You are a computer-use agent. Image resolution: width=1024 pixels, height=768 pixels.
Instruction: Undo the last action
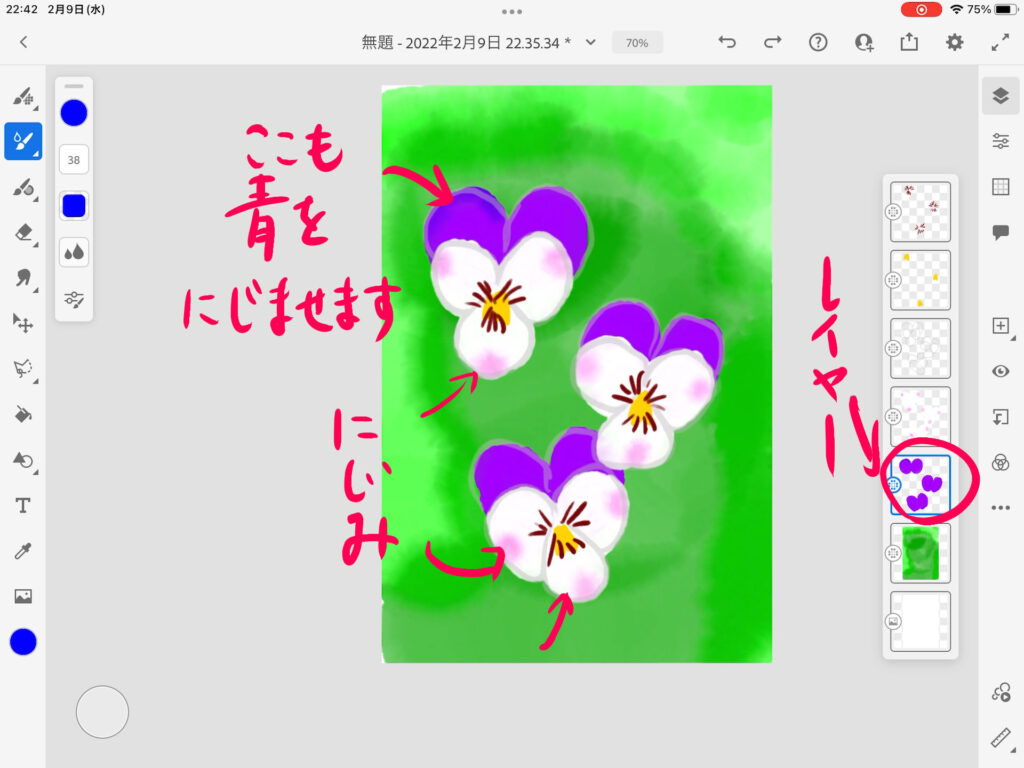[727, 42]
